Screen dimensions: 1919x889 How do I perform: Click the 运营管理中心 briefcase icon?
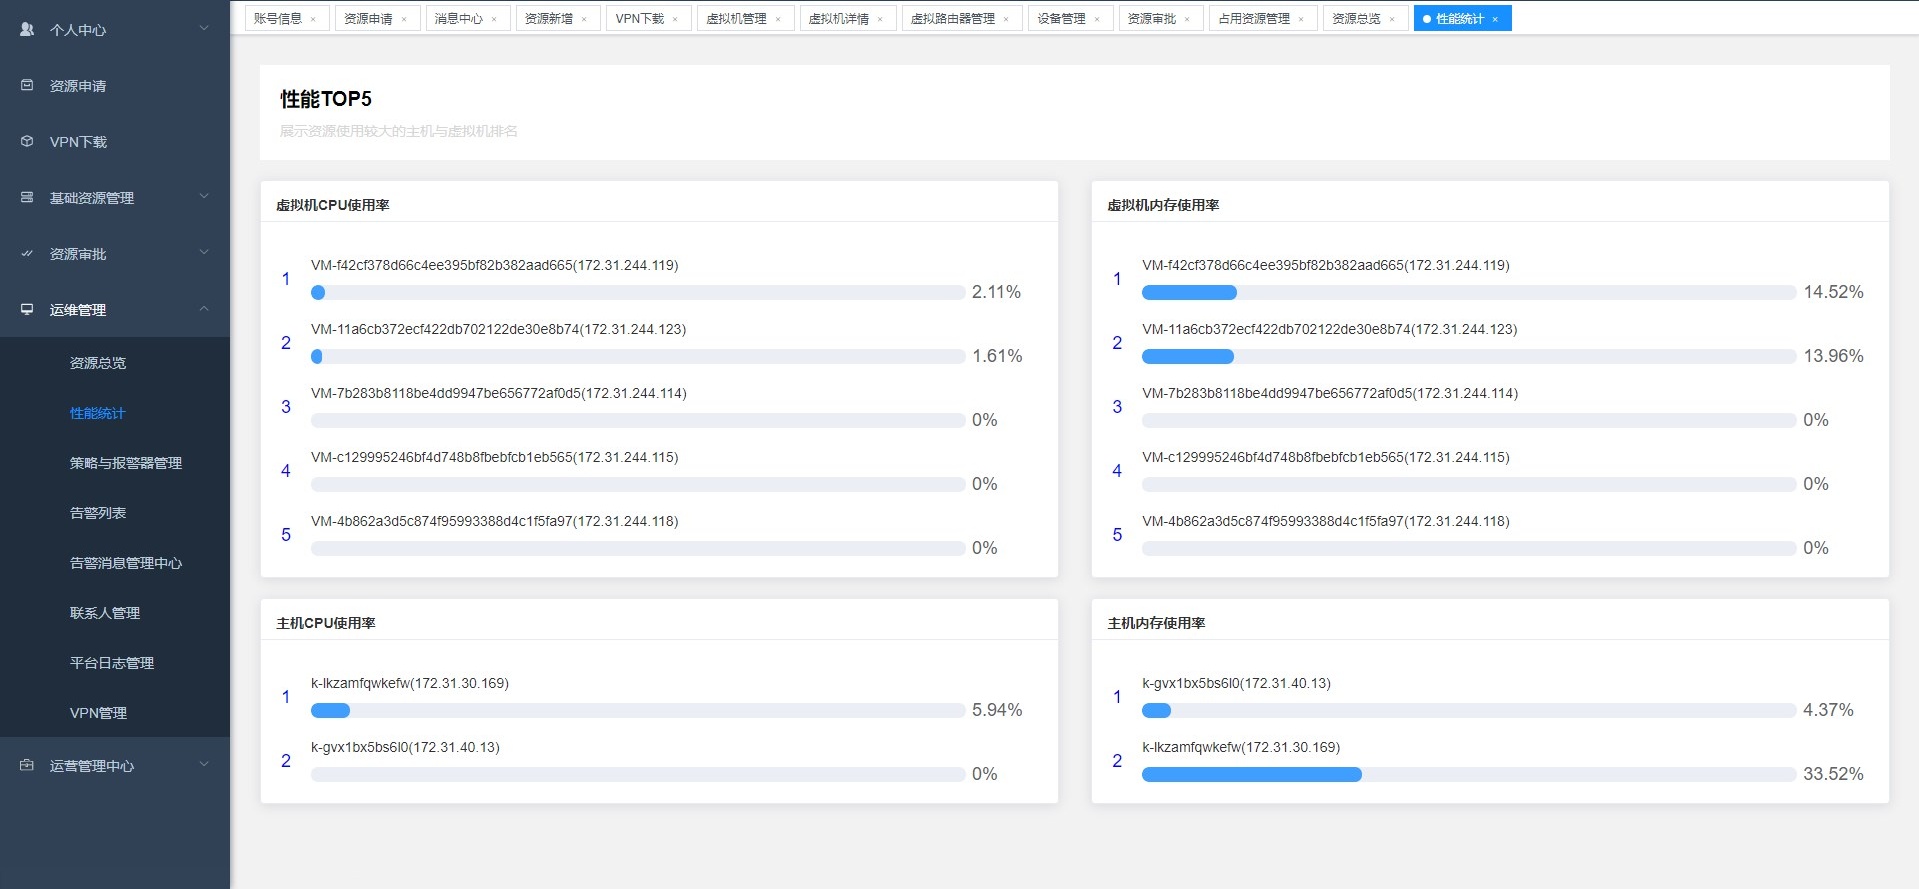point(27,766)
